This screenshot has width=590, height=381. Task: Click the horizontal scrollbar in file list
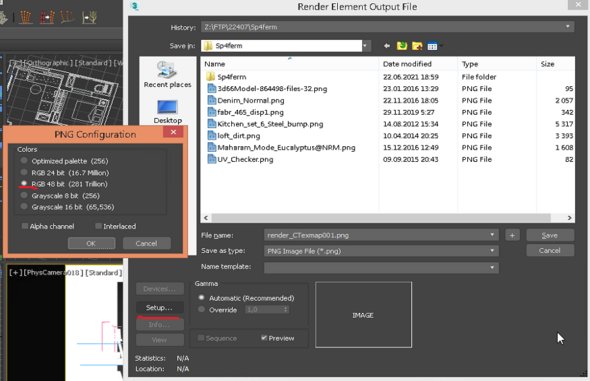click(x=381, y=218)
